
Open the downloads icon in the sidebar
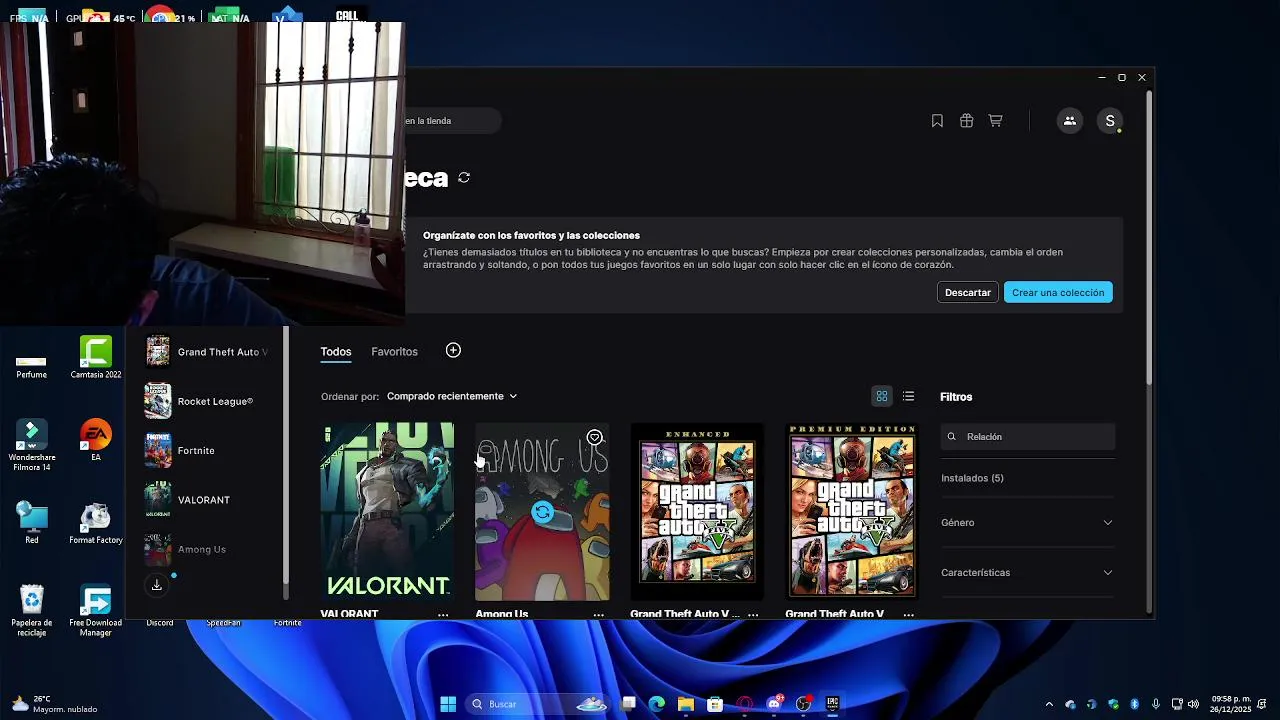(157, 585)
